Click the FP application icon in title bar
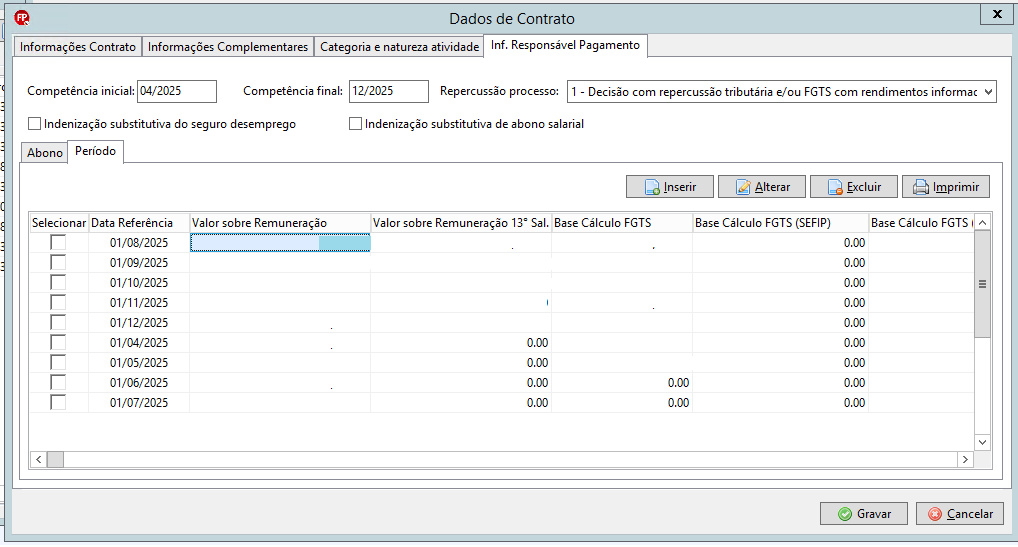The height and width of the screenshot is (547, 1018). (x=22, y=18)
